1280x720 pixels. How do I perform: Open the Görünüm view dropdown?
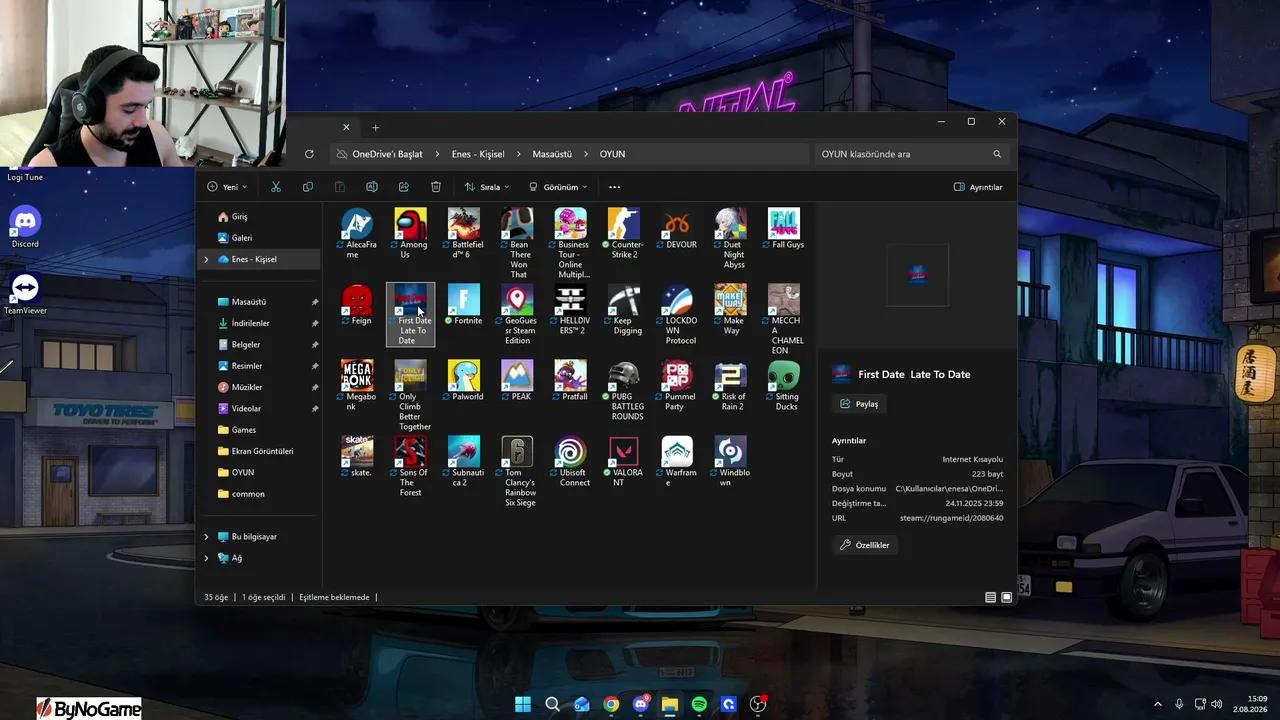pyautogui.click(x=558, y=187)
